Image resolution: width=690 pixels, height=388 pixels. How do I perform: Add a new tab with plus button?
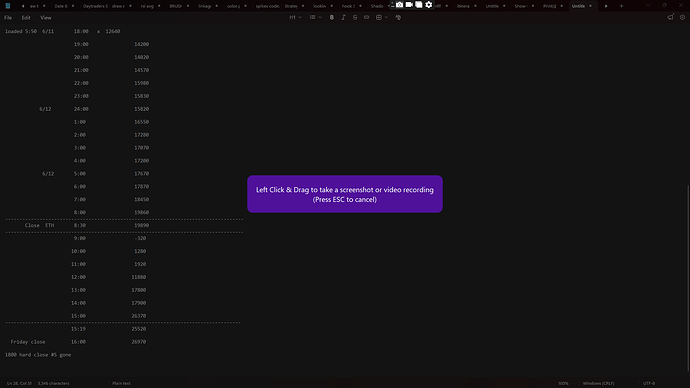(621, 6)
